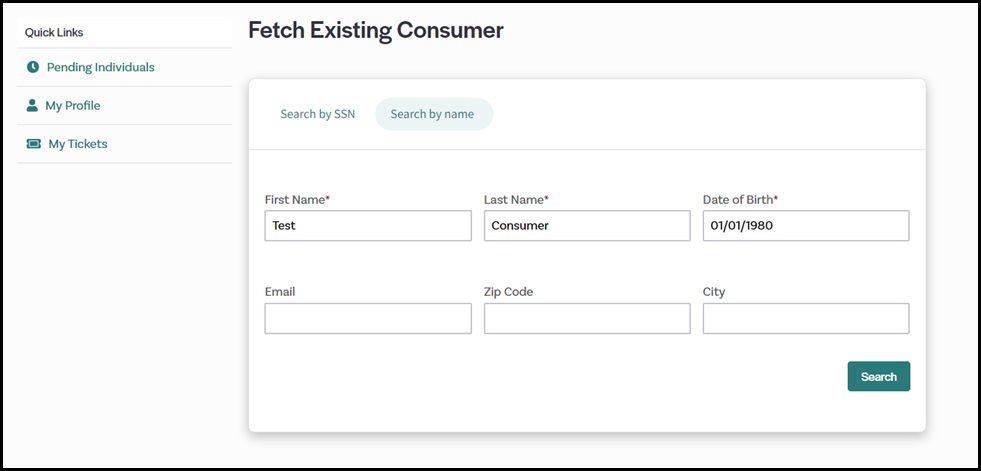Image resolution: width=981 pixels, height=471 pixels.
Task: Go to the My Profile link
Action: (73, 105)
